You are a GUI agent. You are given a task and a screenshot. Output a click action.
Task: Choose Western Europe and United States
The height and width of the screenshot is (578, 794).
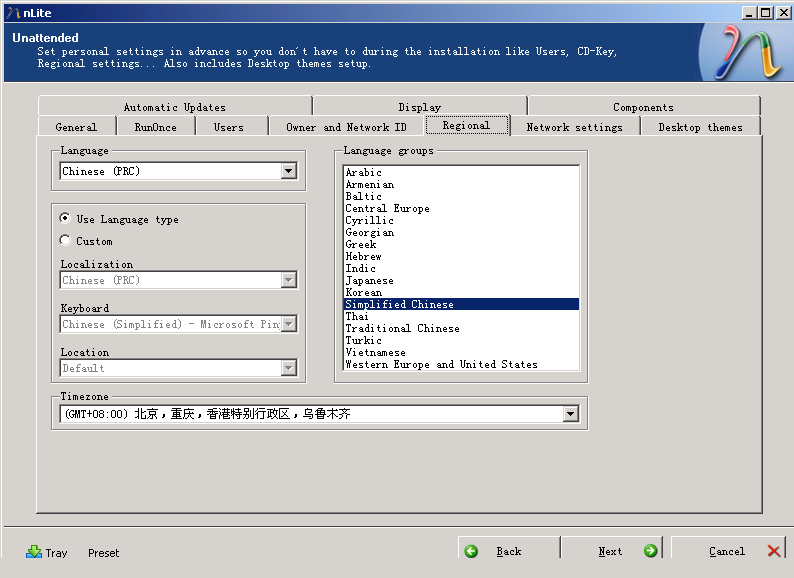[x=441, y=365]
